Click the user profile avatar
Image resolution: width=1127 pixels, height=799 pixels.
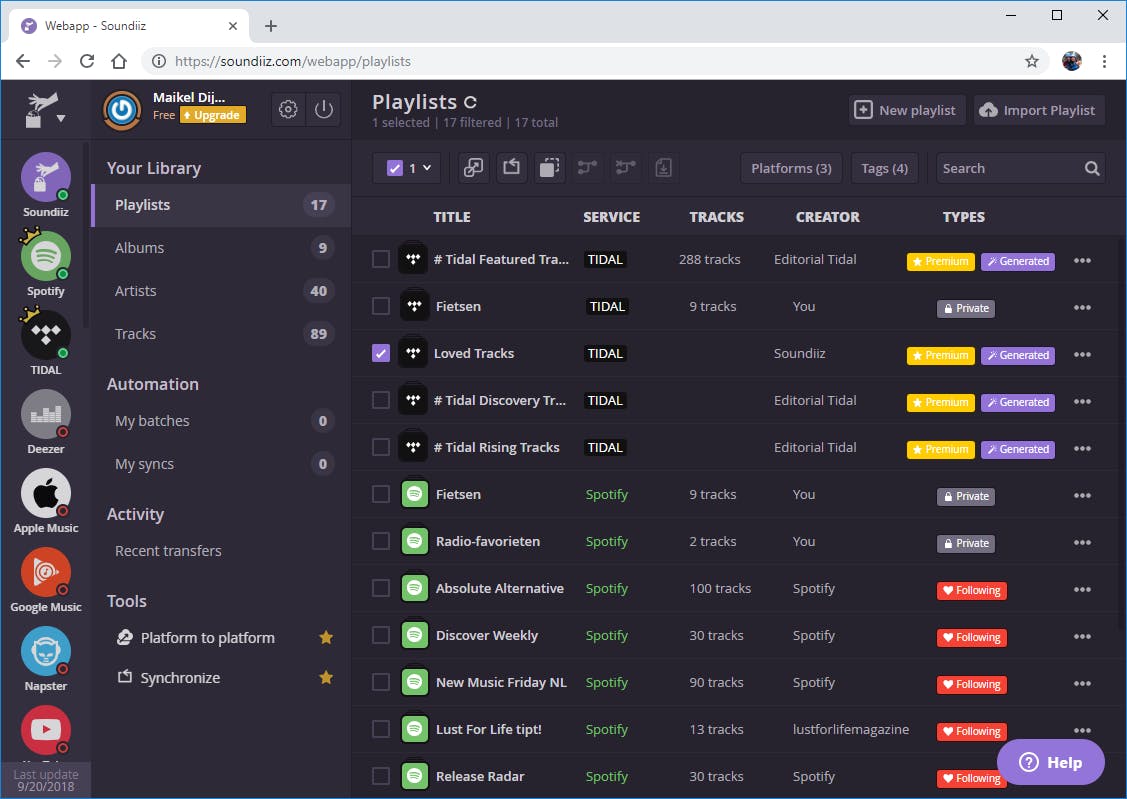coord(122,110)
